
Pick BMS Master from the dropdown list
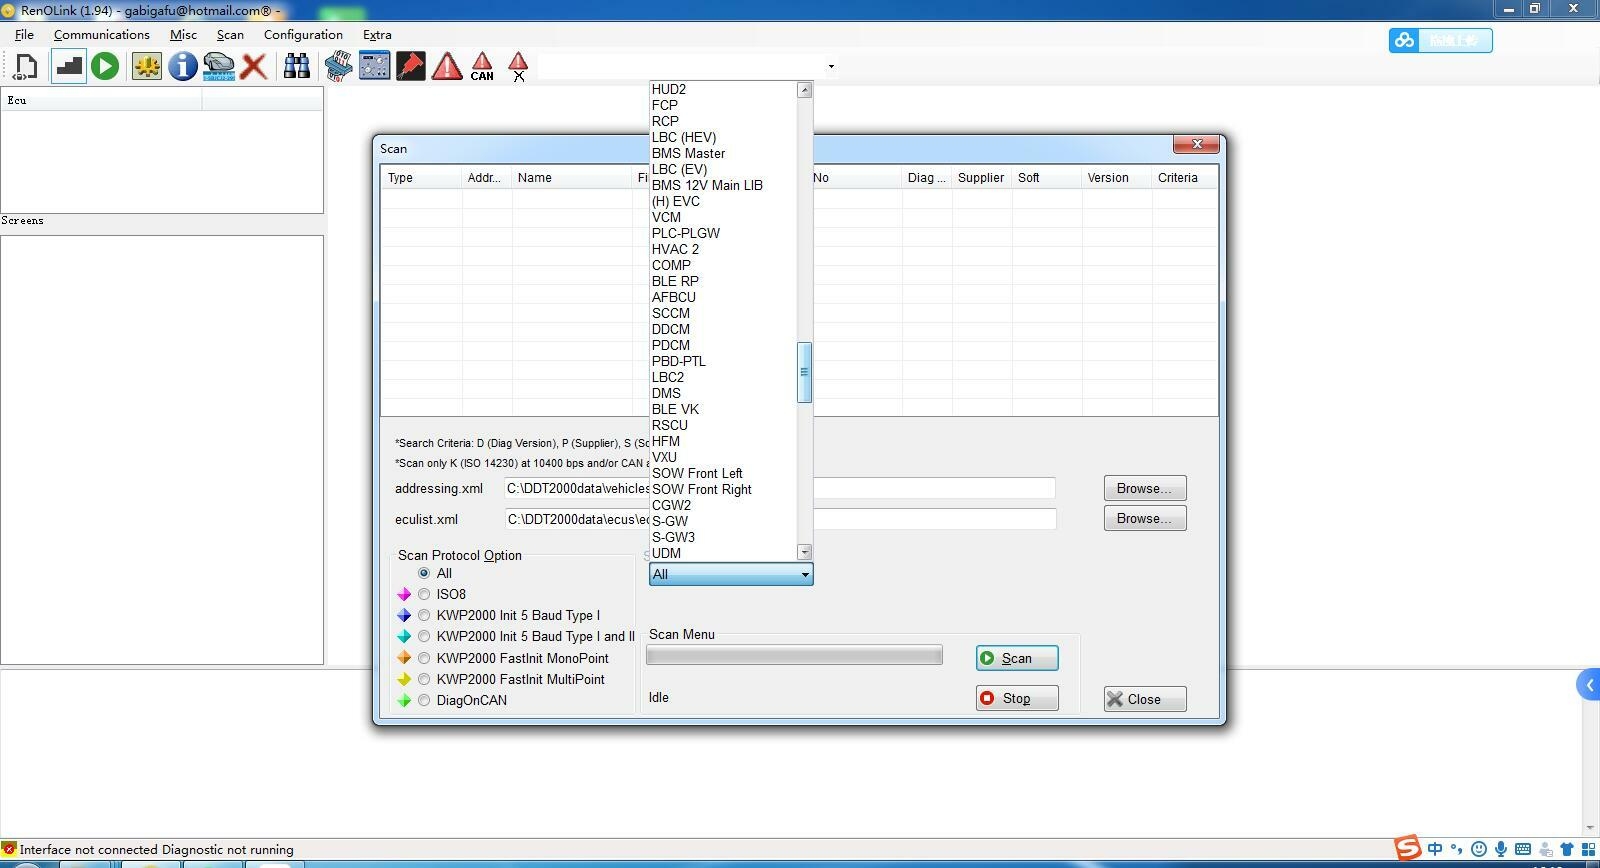coord(688,153)
